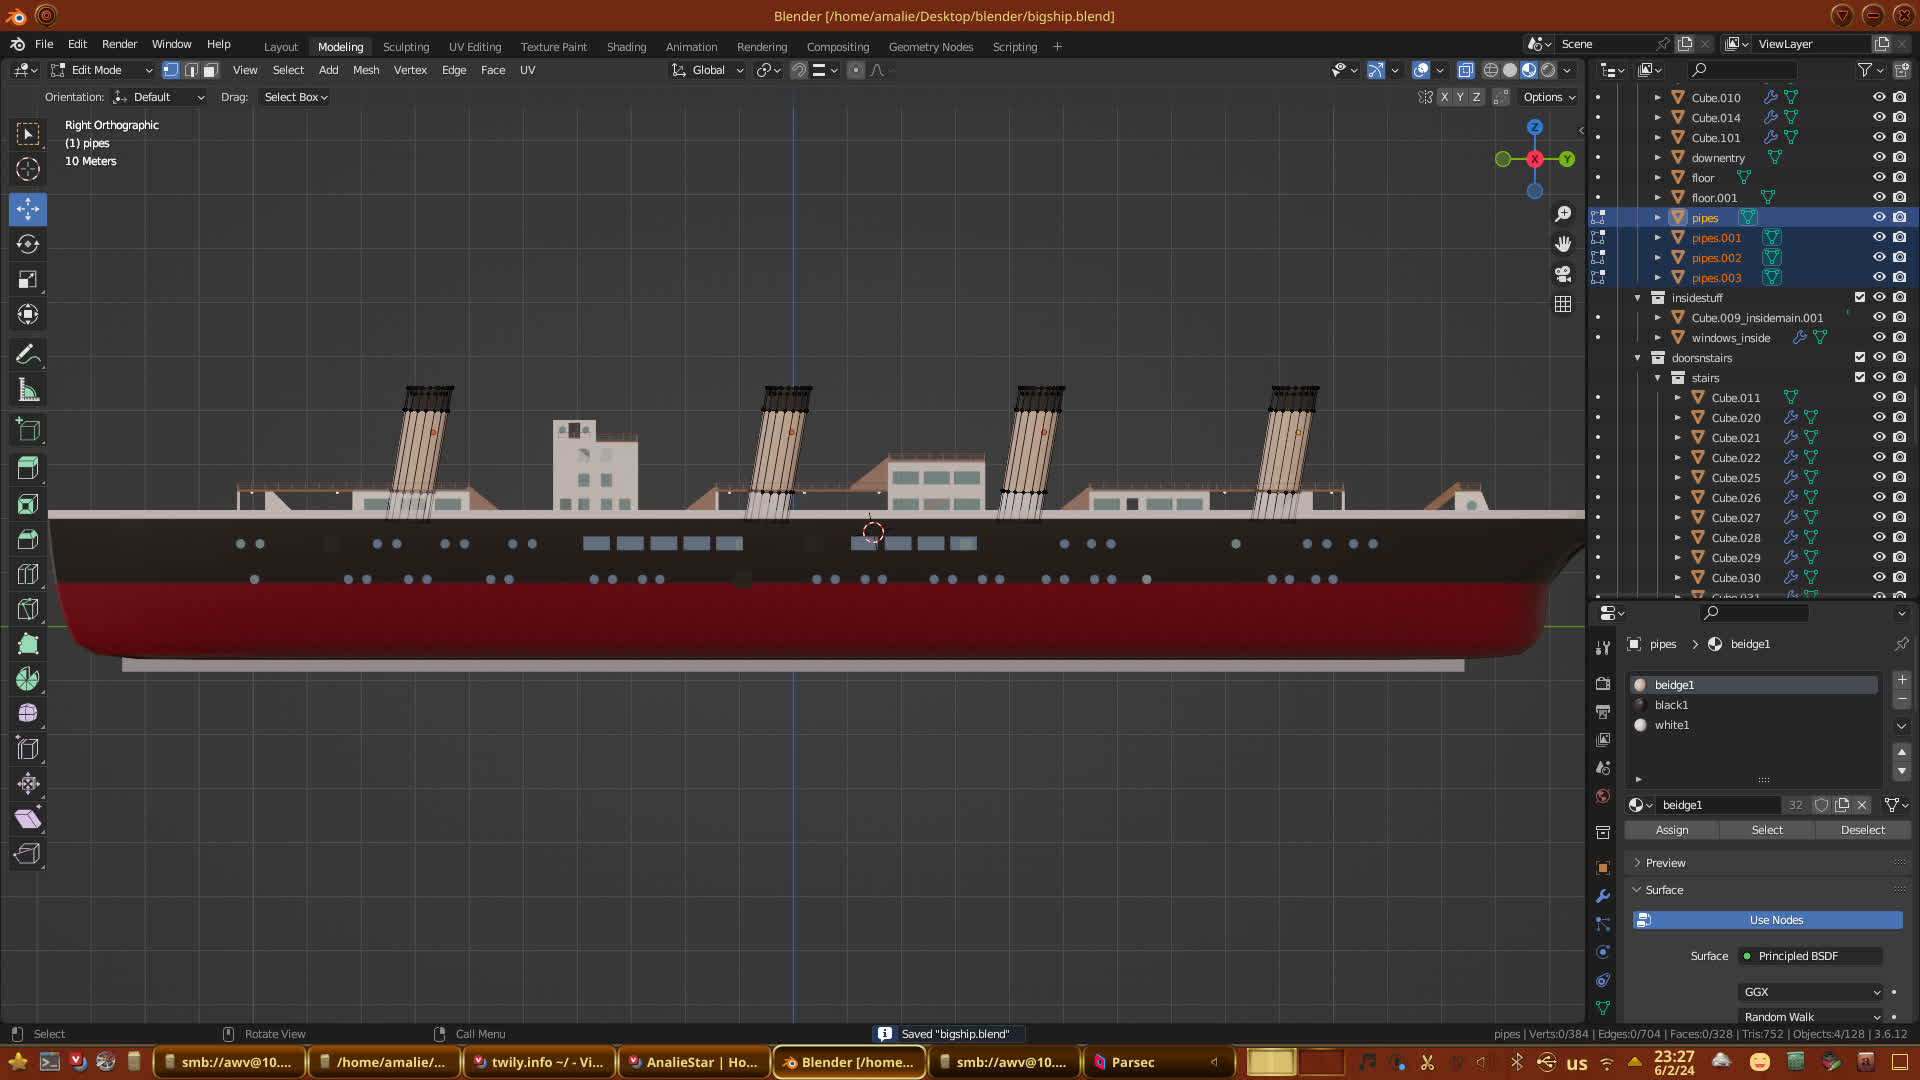Open the Mesh menu
Image resolution: width=1920 pixels, height=1080 pixels.
point(365,70)
